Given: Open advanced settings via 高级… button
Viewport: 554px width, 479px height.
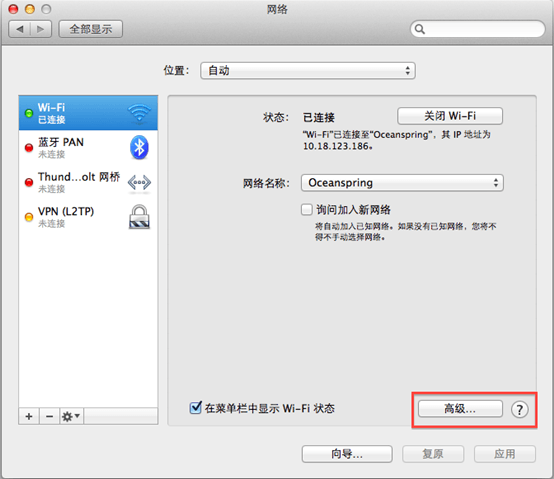Looking at the screenshot, I should (x=460, y=409).
